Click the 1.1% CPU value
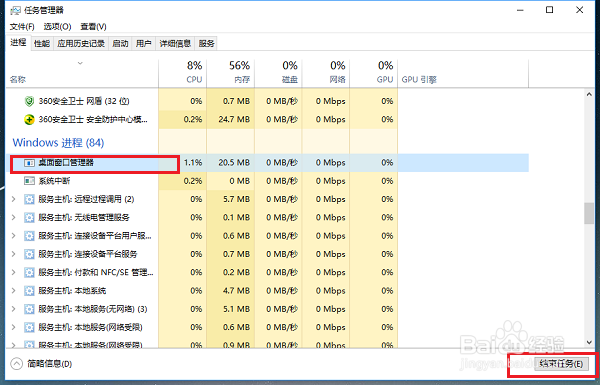 click(x=193, y=163)
